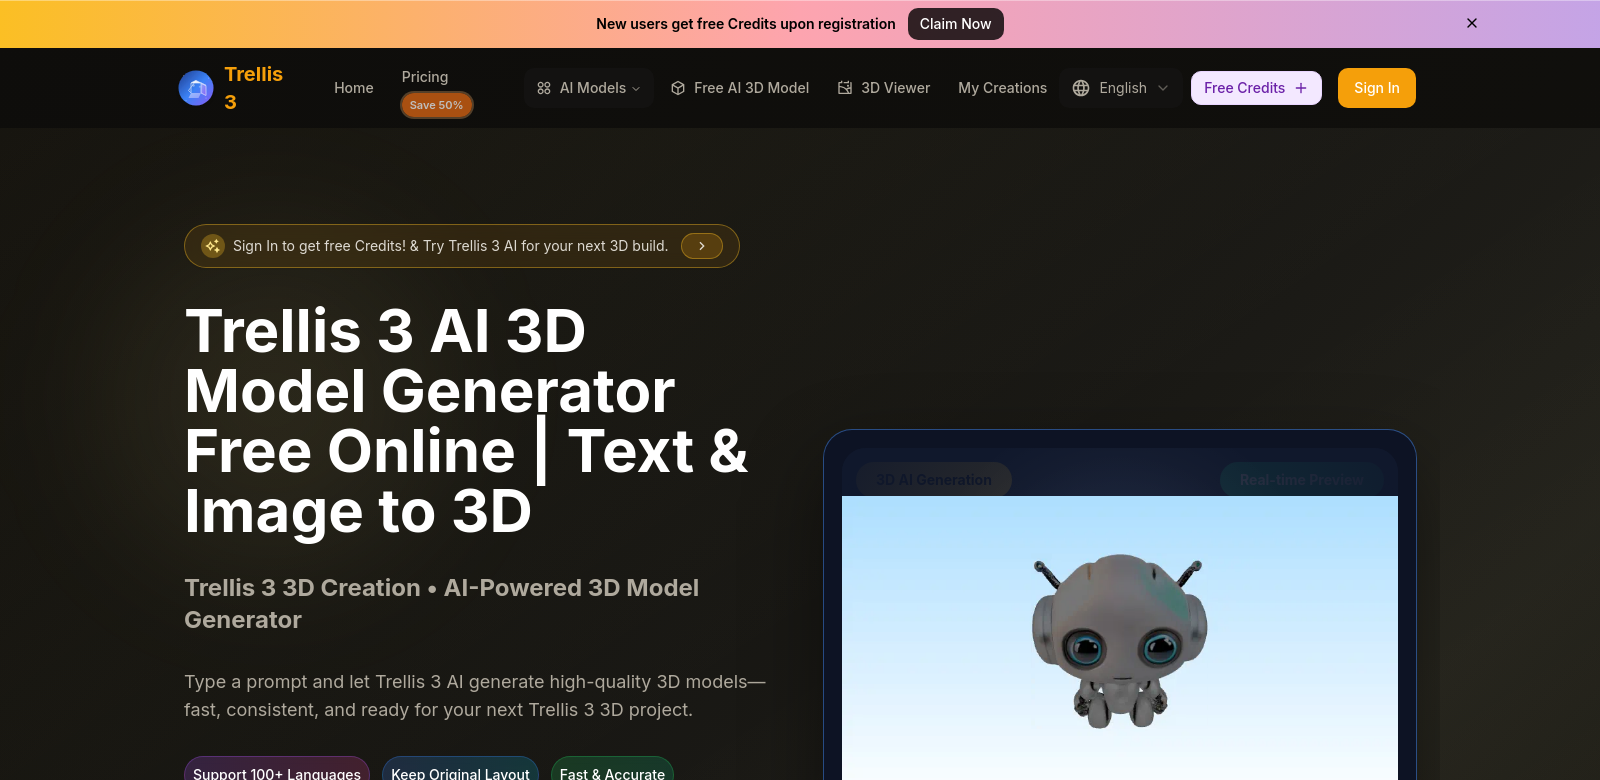Click the Free Credits button

pos(1256,88)
